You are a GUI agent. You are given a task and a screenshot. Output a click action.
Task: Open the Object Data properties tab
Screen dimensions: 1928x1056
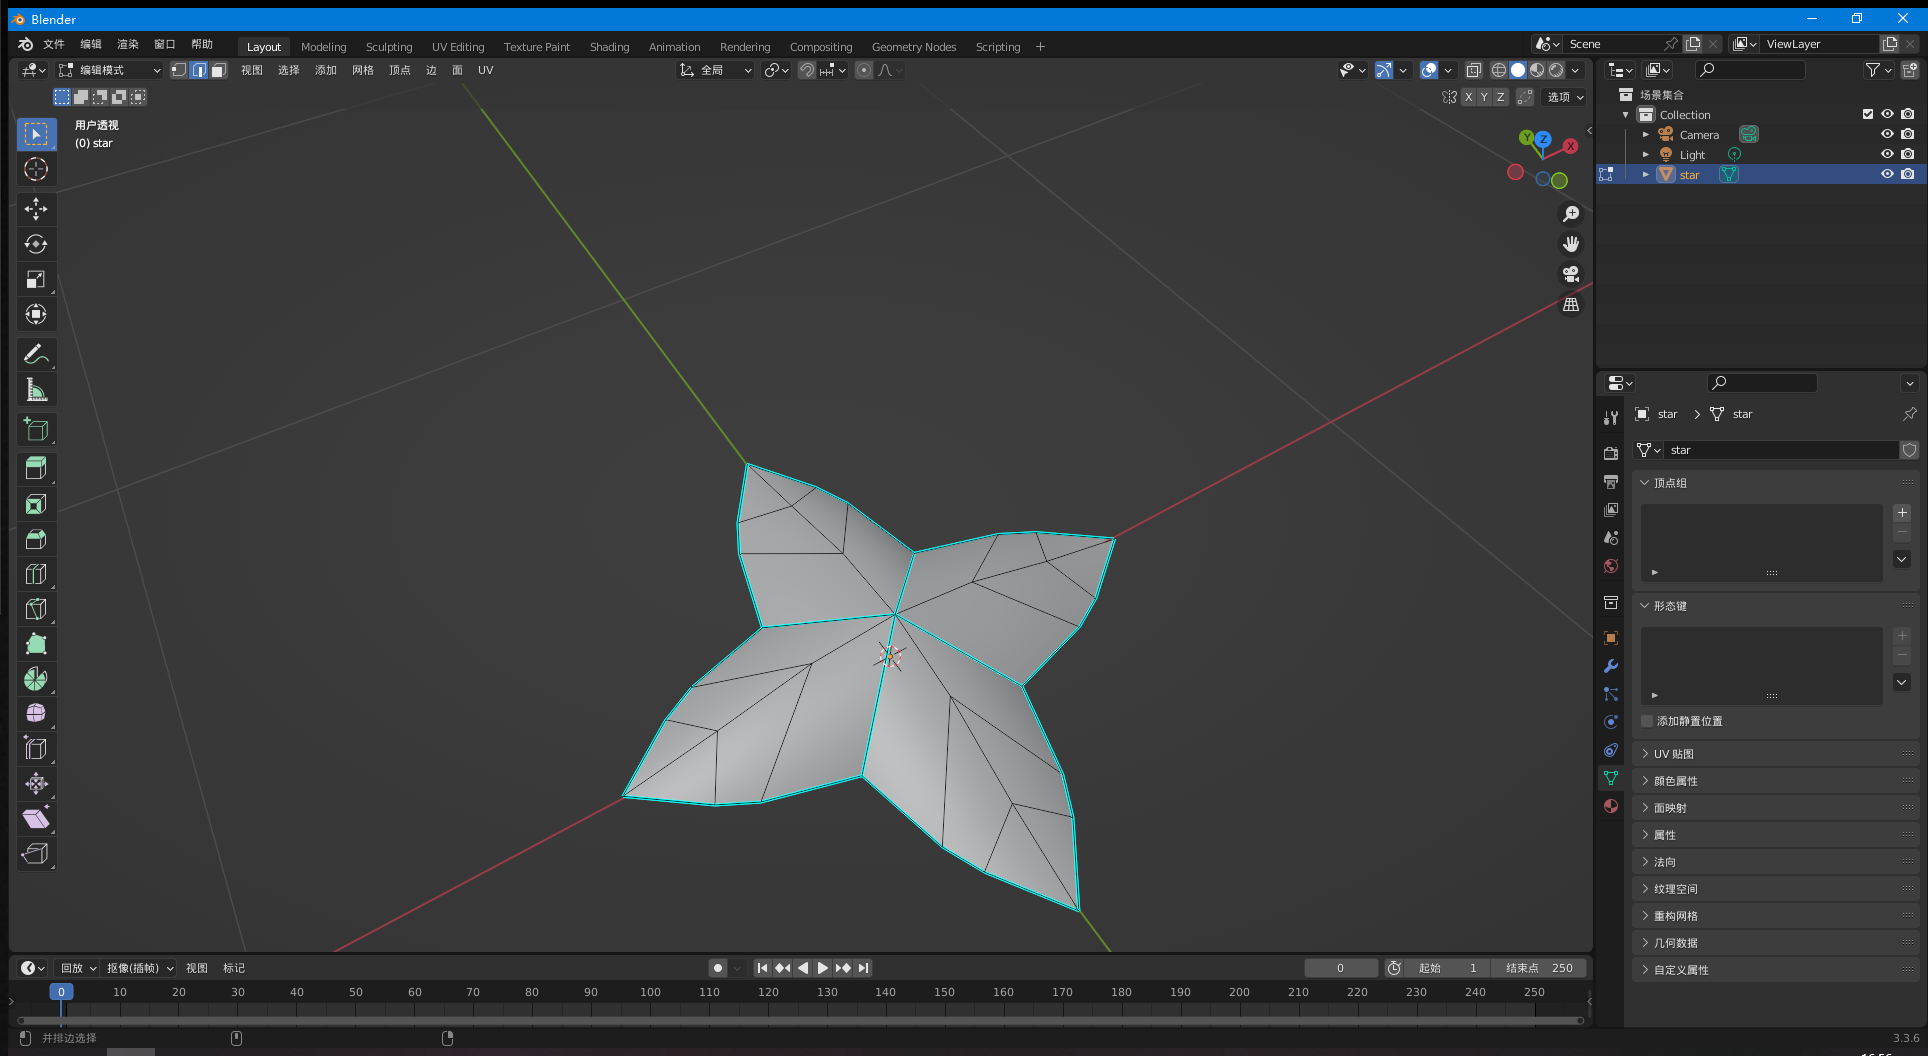(x=1610, y=778)
